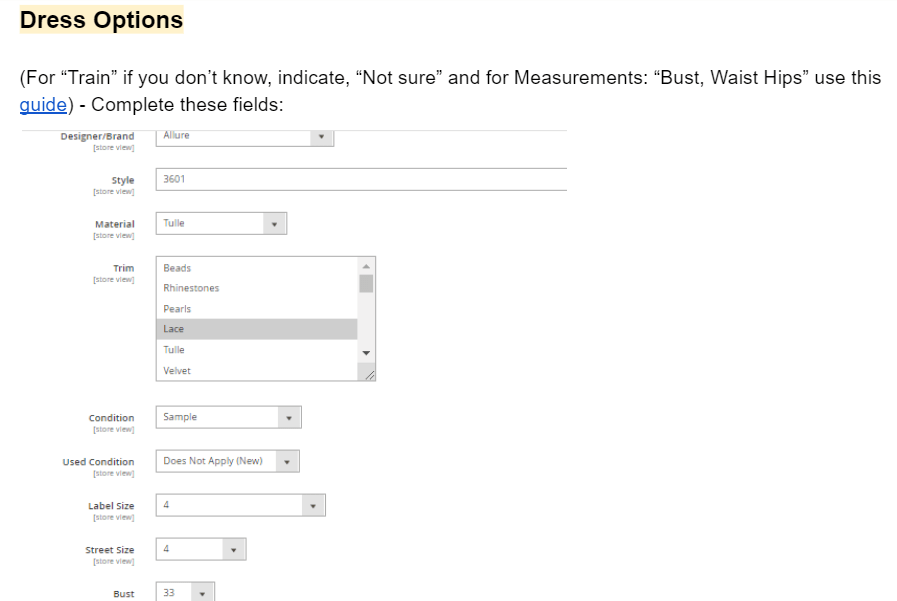This screenshot has width=897, height=601.
Task: Select the highlighted Lace trim option
Action: click(256, 329)
